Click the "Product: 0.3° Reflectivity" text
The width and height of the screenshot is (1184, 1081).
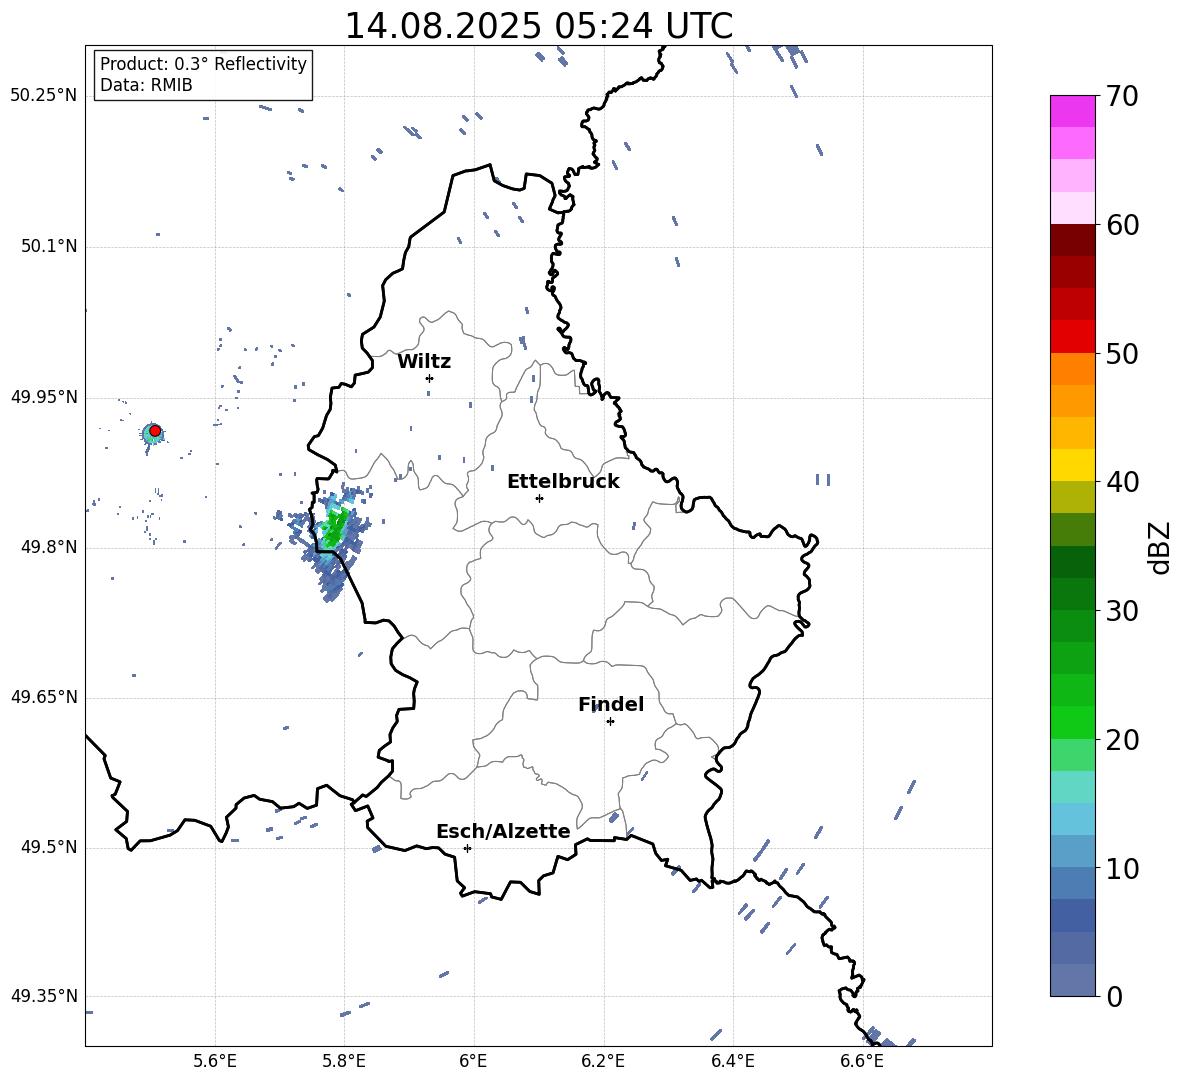click(203, 64)
